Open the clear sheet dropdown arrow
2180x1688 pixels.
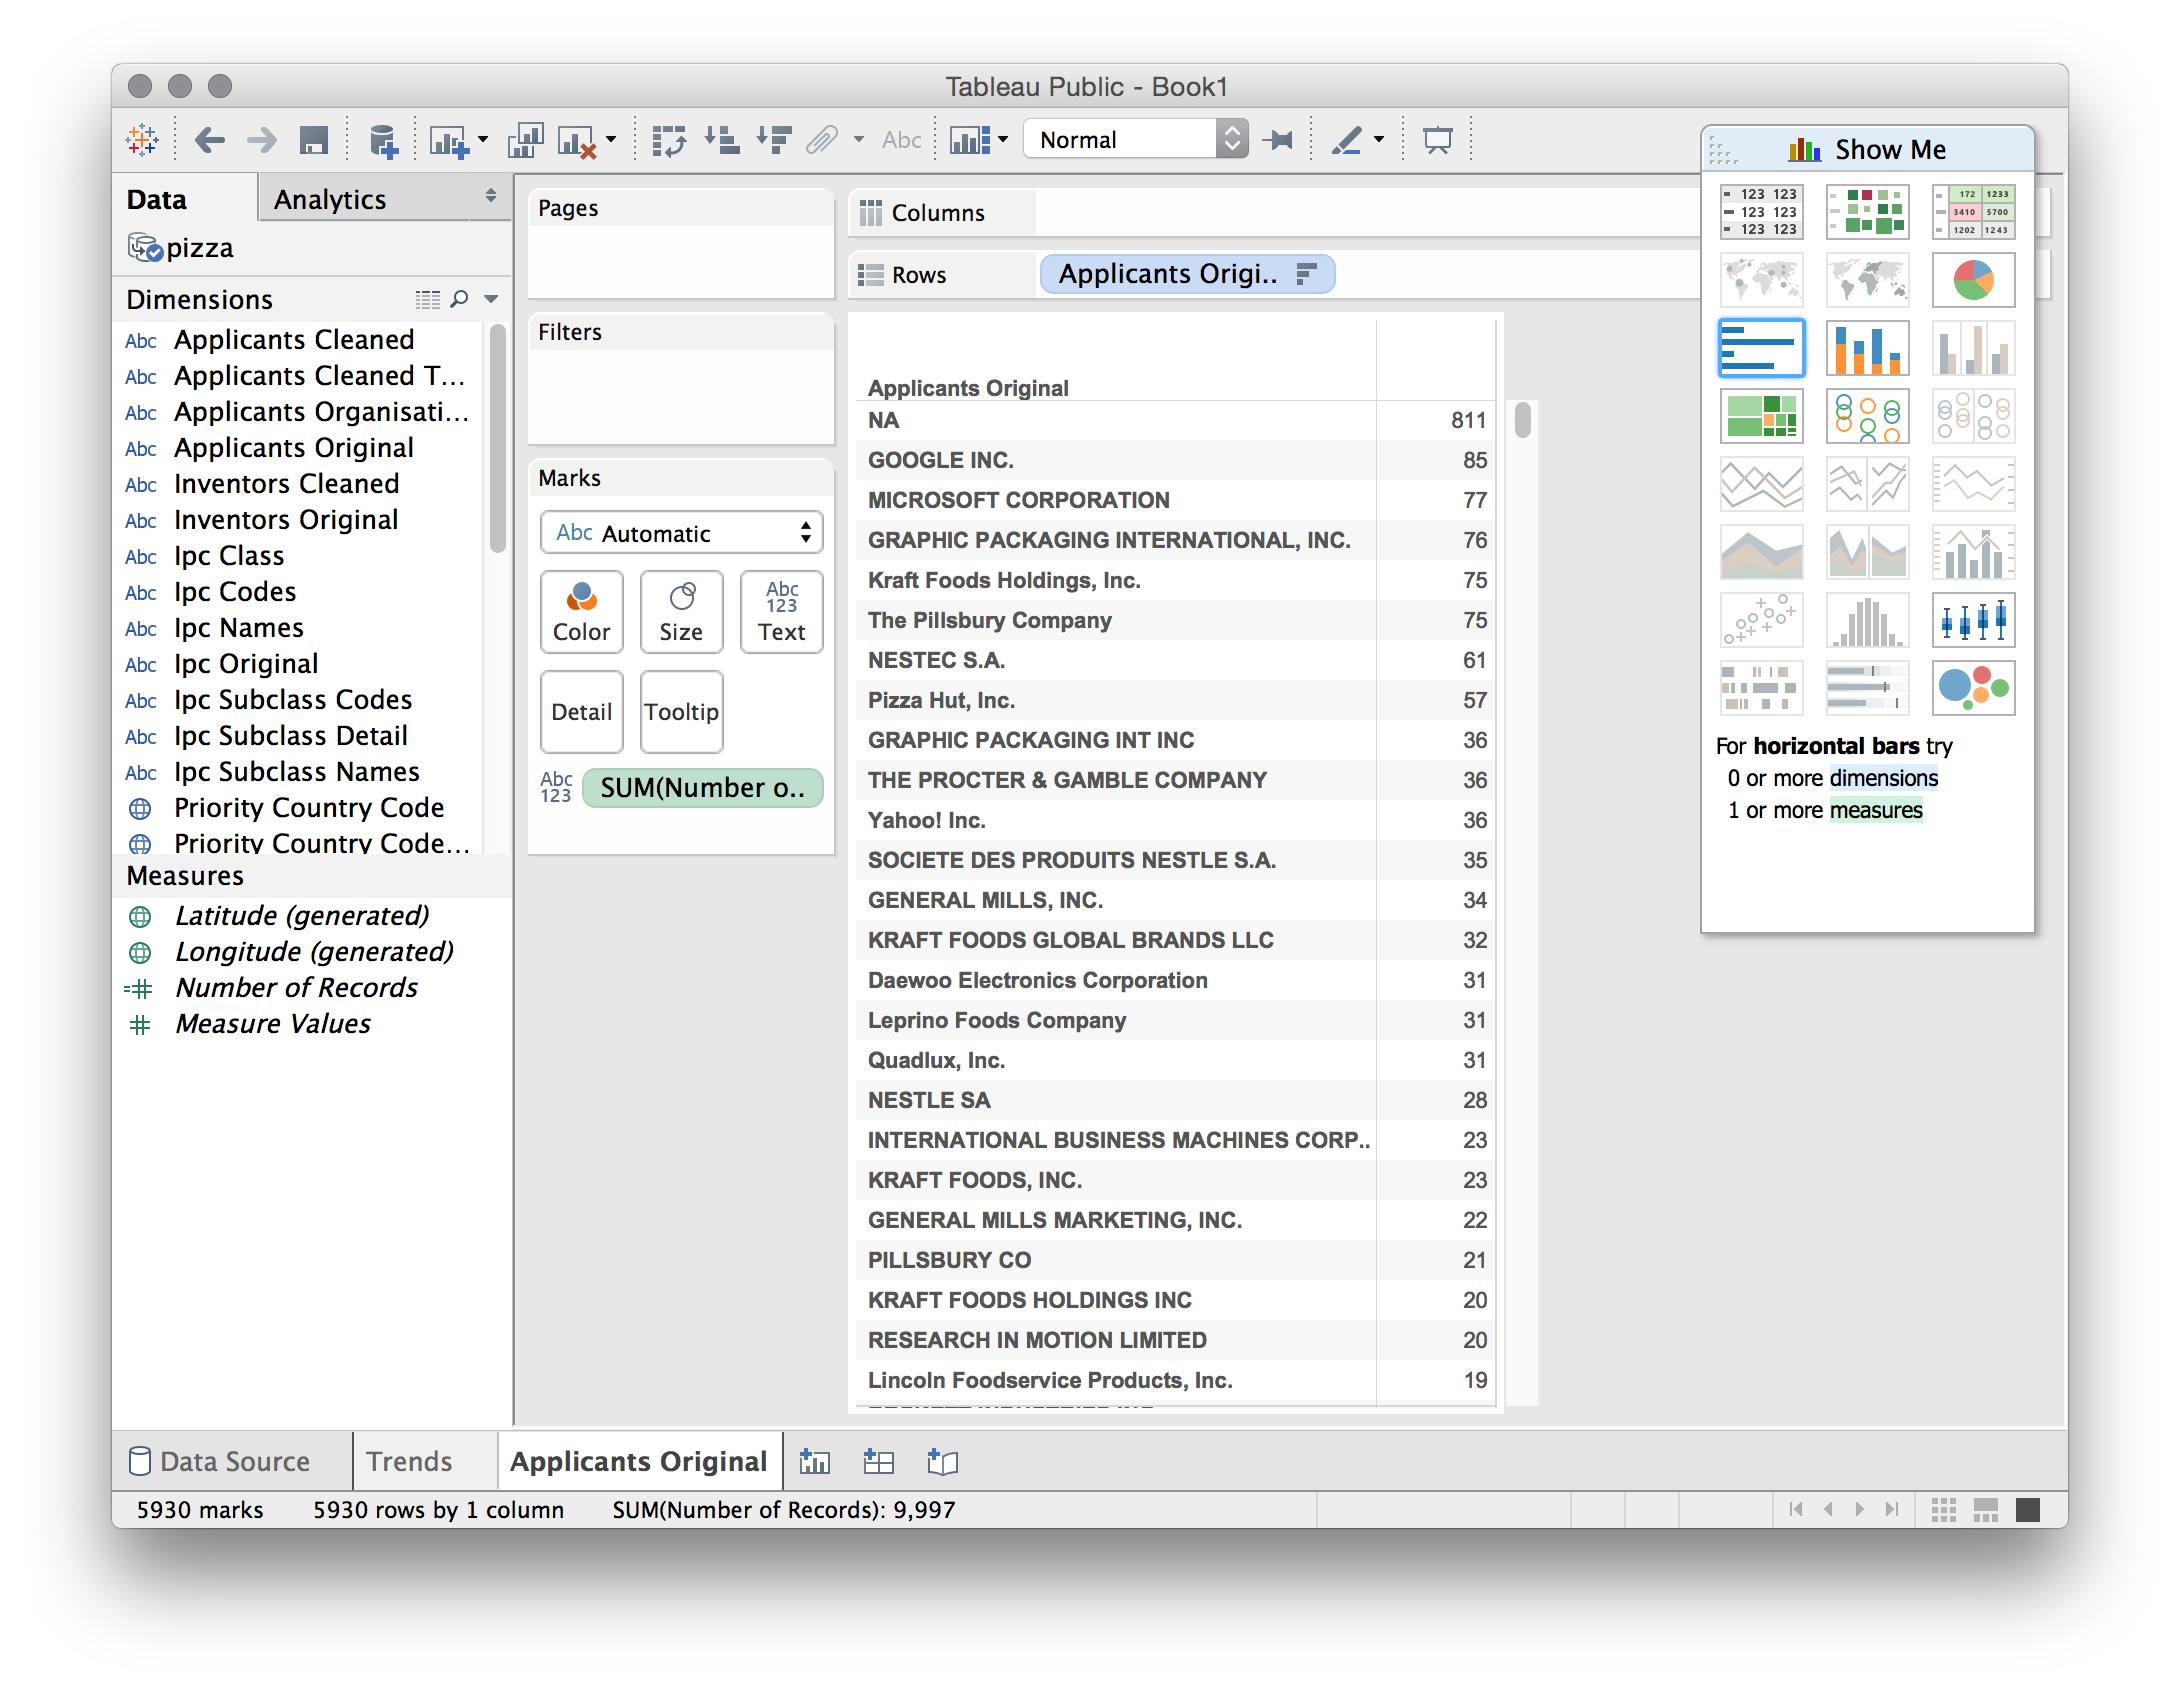611,140
